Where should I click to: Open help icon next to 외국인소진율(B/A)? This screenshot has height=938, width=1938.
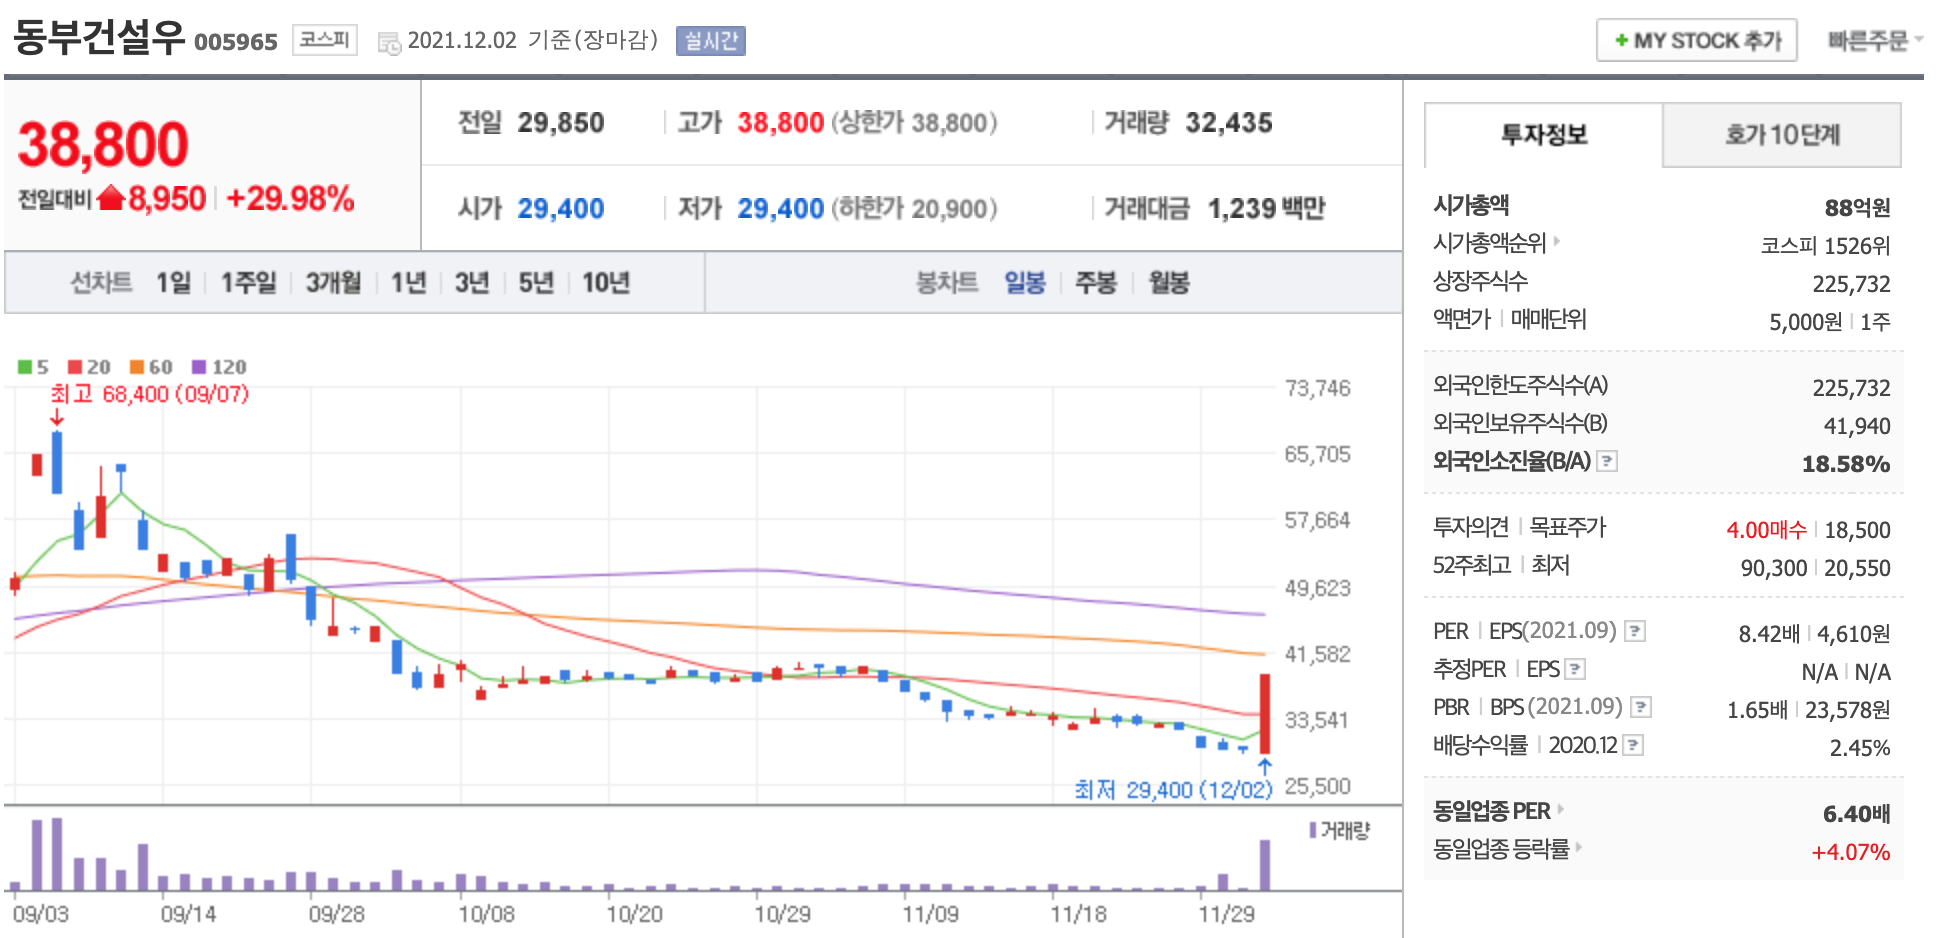click(x=1607, y=461)
